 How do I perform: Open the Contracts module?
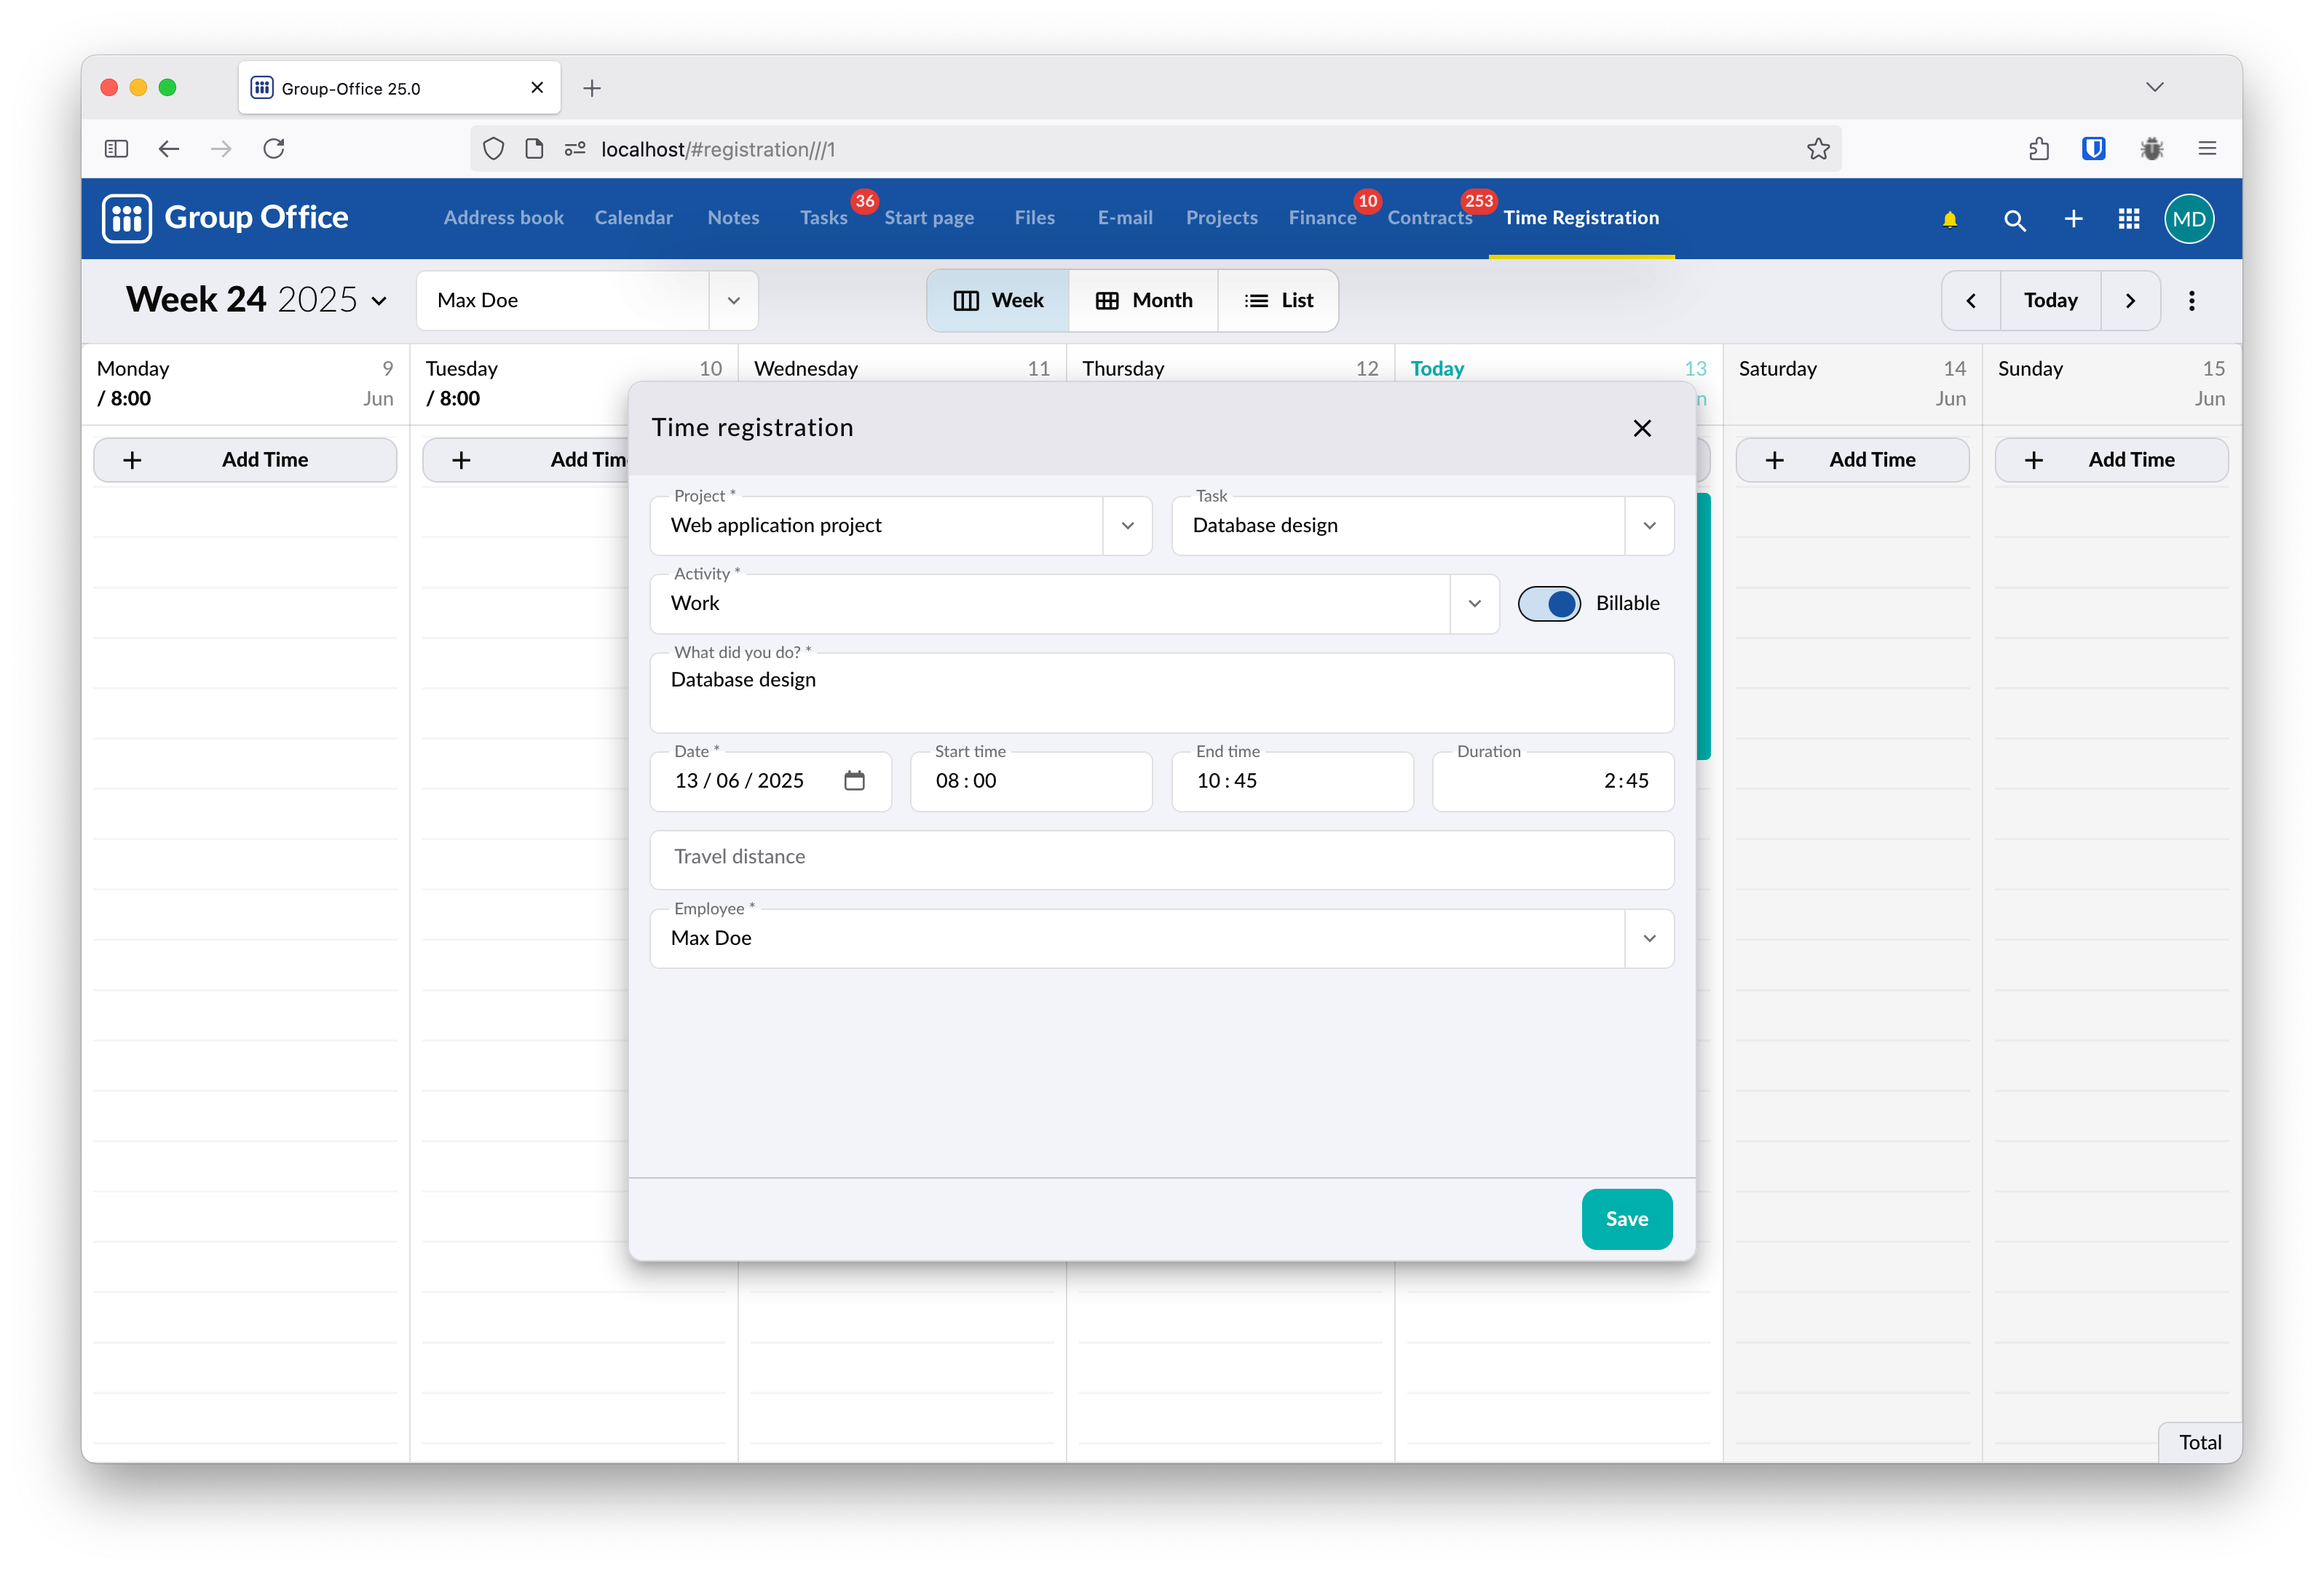click(1430, 218)
